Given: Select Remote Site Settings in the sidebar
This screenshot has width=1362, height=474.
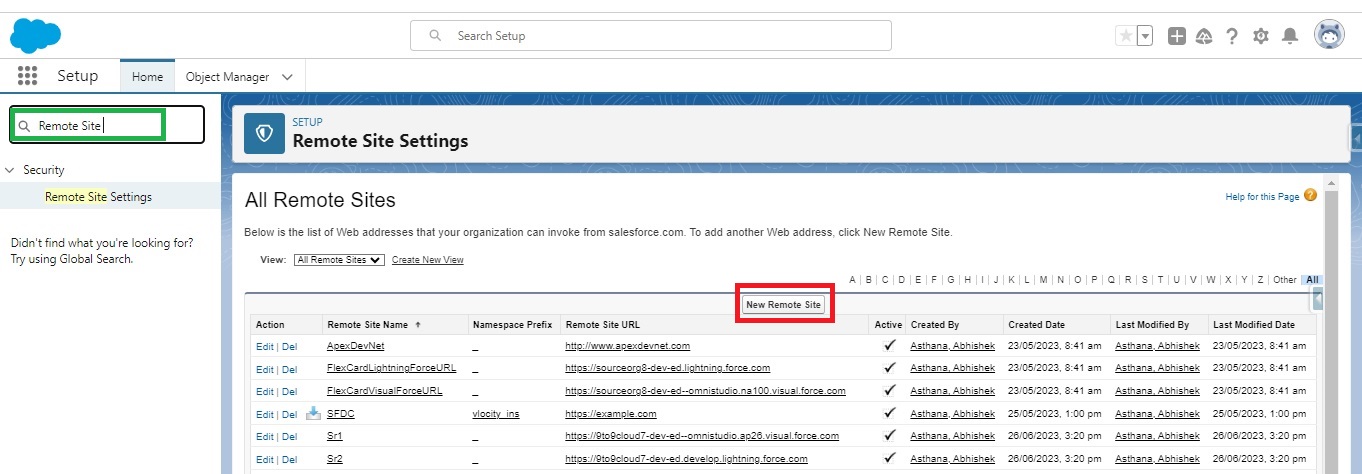Looking at the screenshot, I should pos(98,197).
